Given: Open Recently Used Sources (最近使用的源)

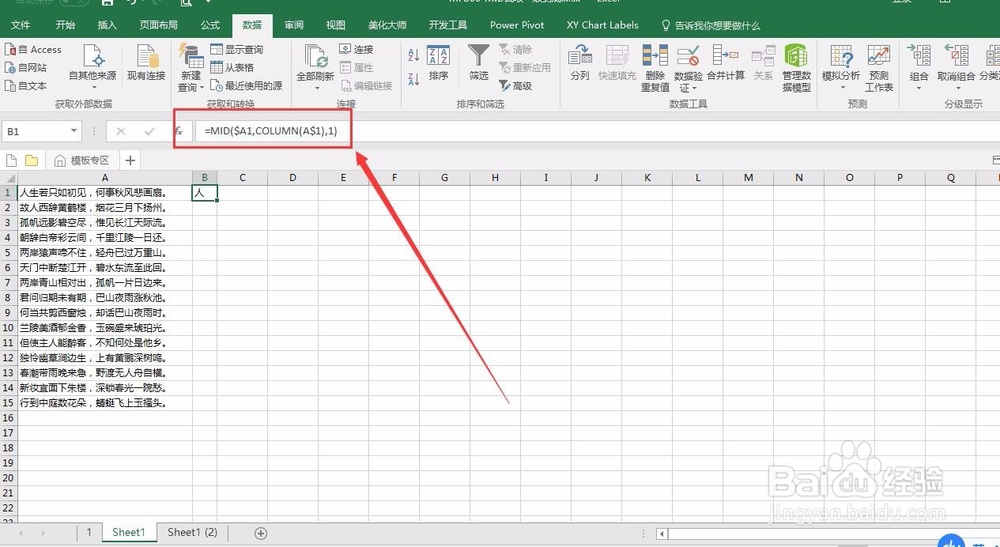Looking at the screenshot, I should pos(246,85).
